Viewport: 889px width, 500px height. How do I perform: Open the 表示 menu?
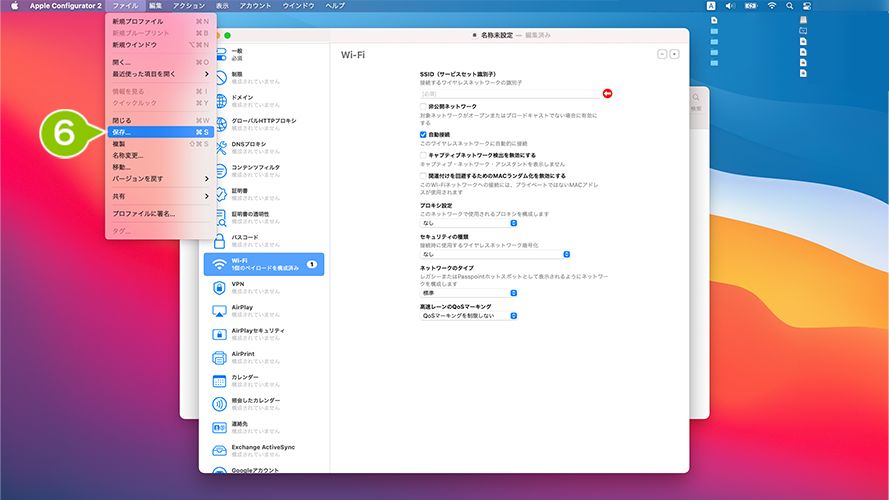222,6
